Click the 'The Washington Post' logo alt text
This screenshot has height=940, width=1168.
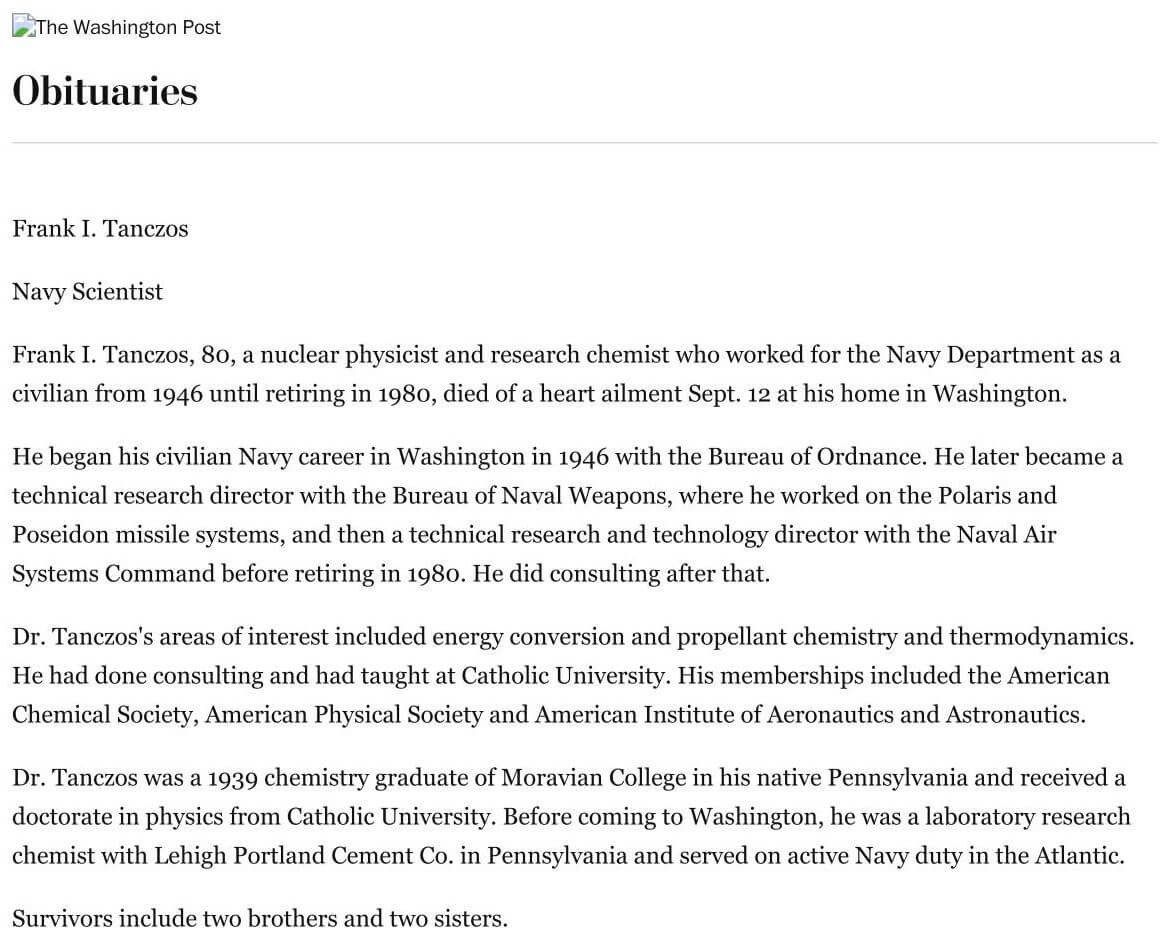(x=128, y=28)
